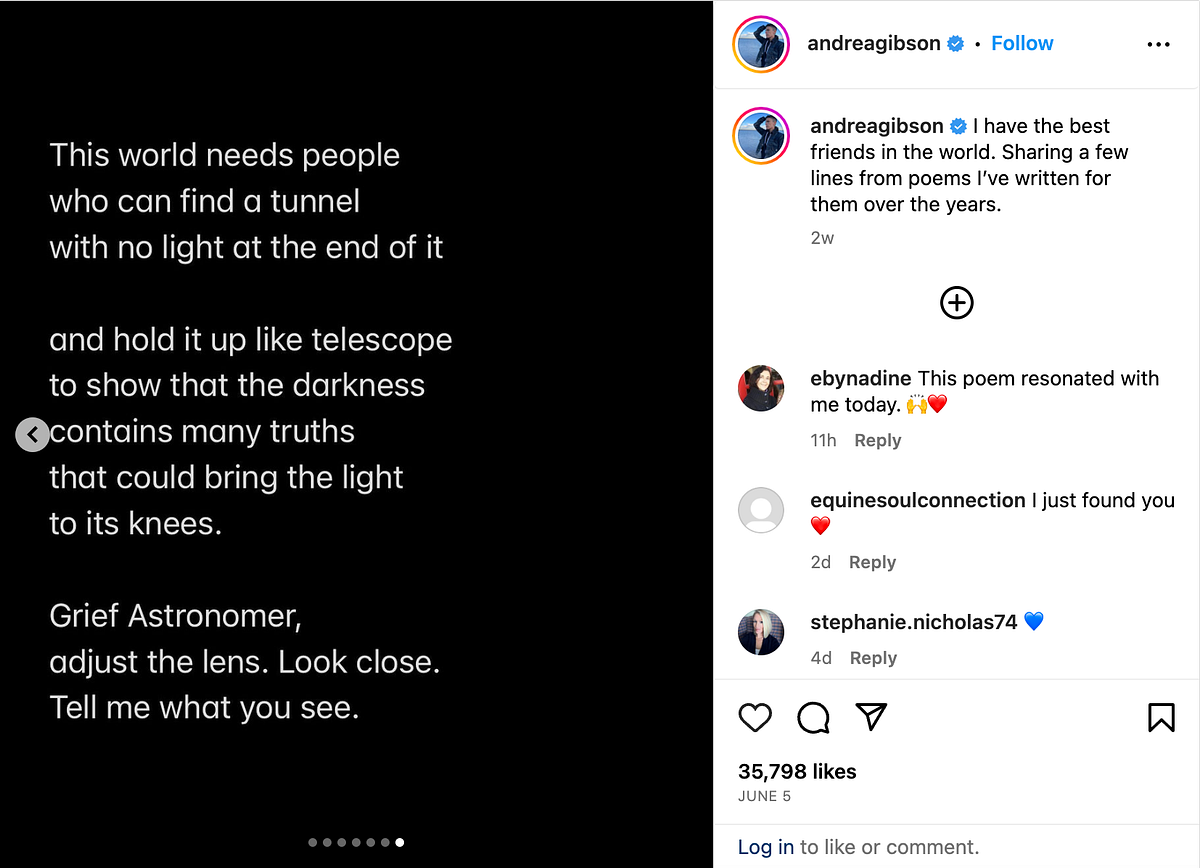Screen dimensions: 1200x868
Task: Save the post with the bookmark icon
Action: (1161, 717)
